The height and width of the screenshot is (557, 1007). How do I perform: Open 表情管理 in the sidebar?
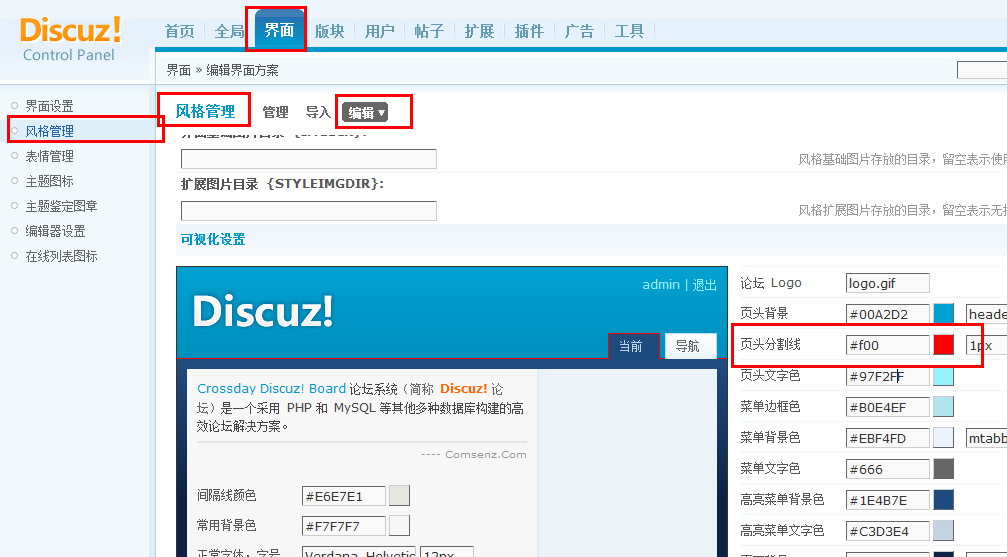click(49, 156)
